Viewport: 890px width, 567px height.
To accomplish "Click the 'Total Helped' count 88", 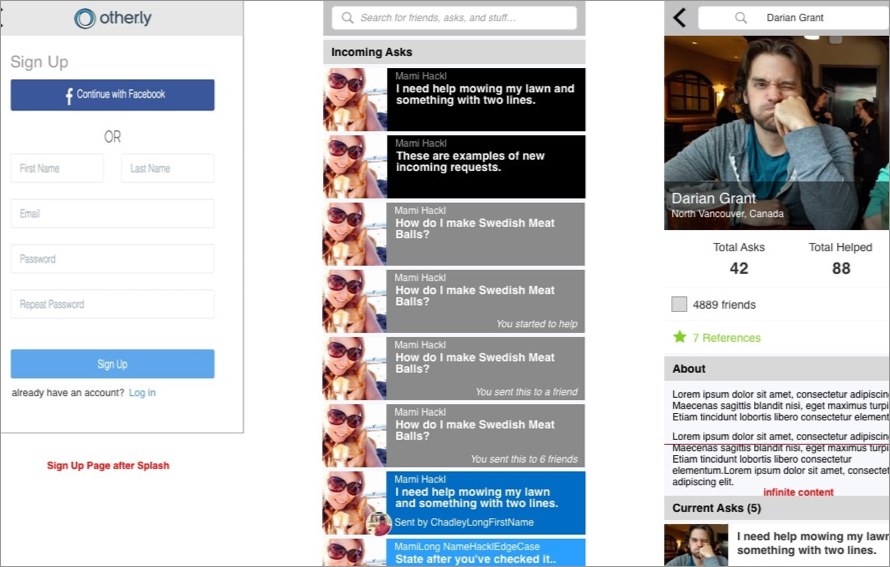I will point(841,268).
